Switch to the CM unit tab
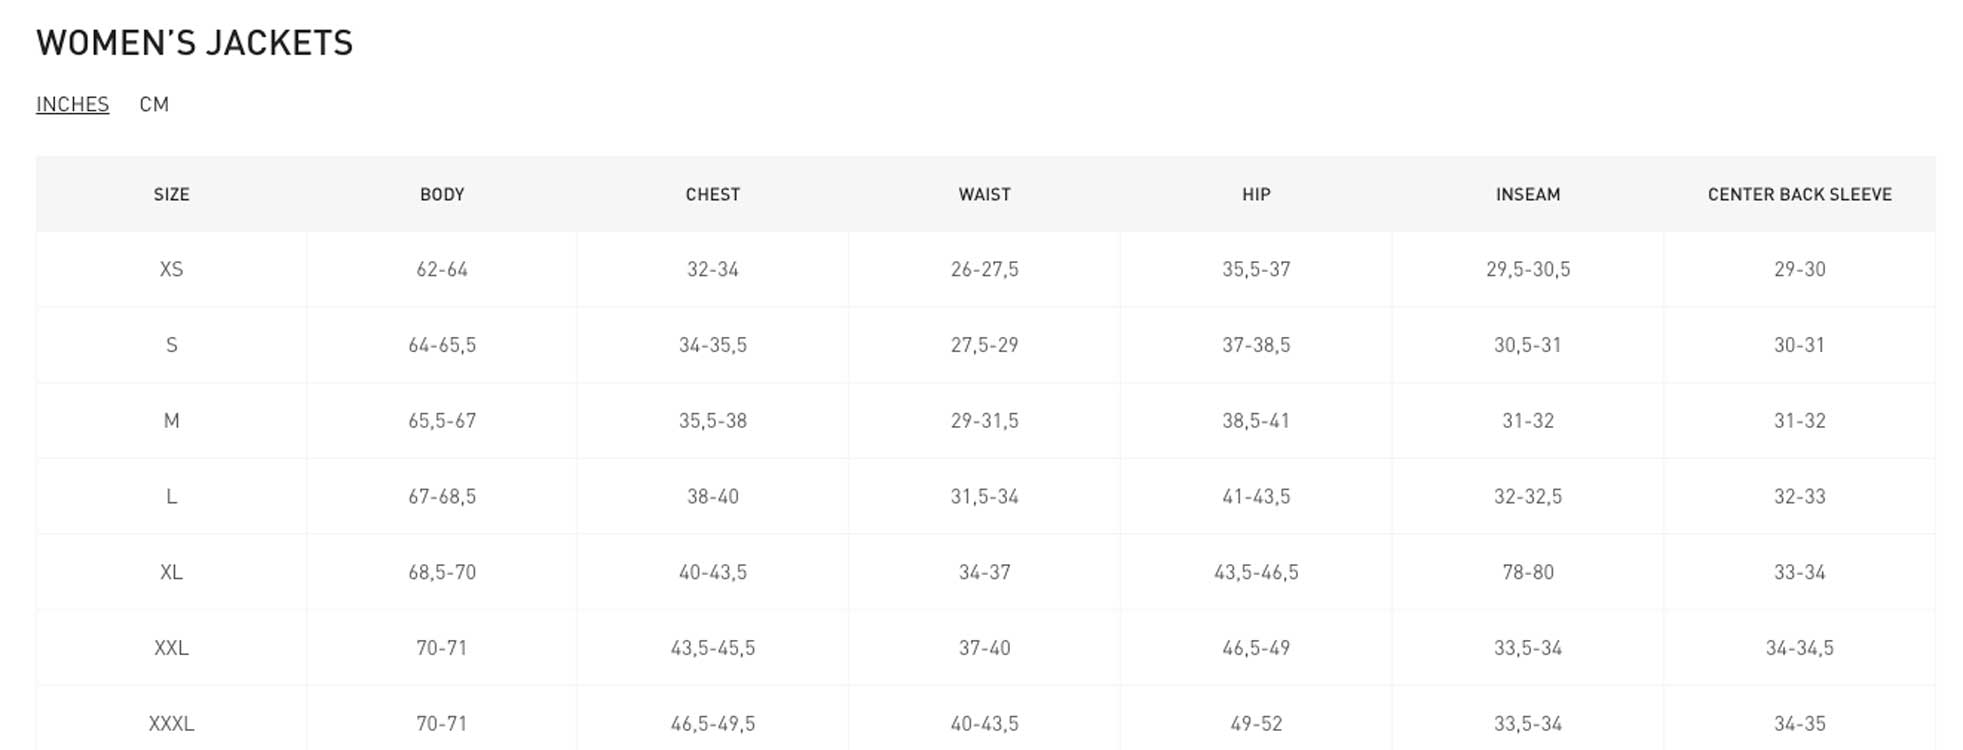This screenshot has width=1963, height=750. 154,104
